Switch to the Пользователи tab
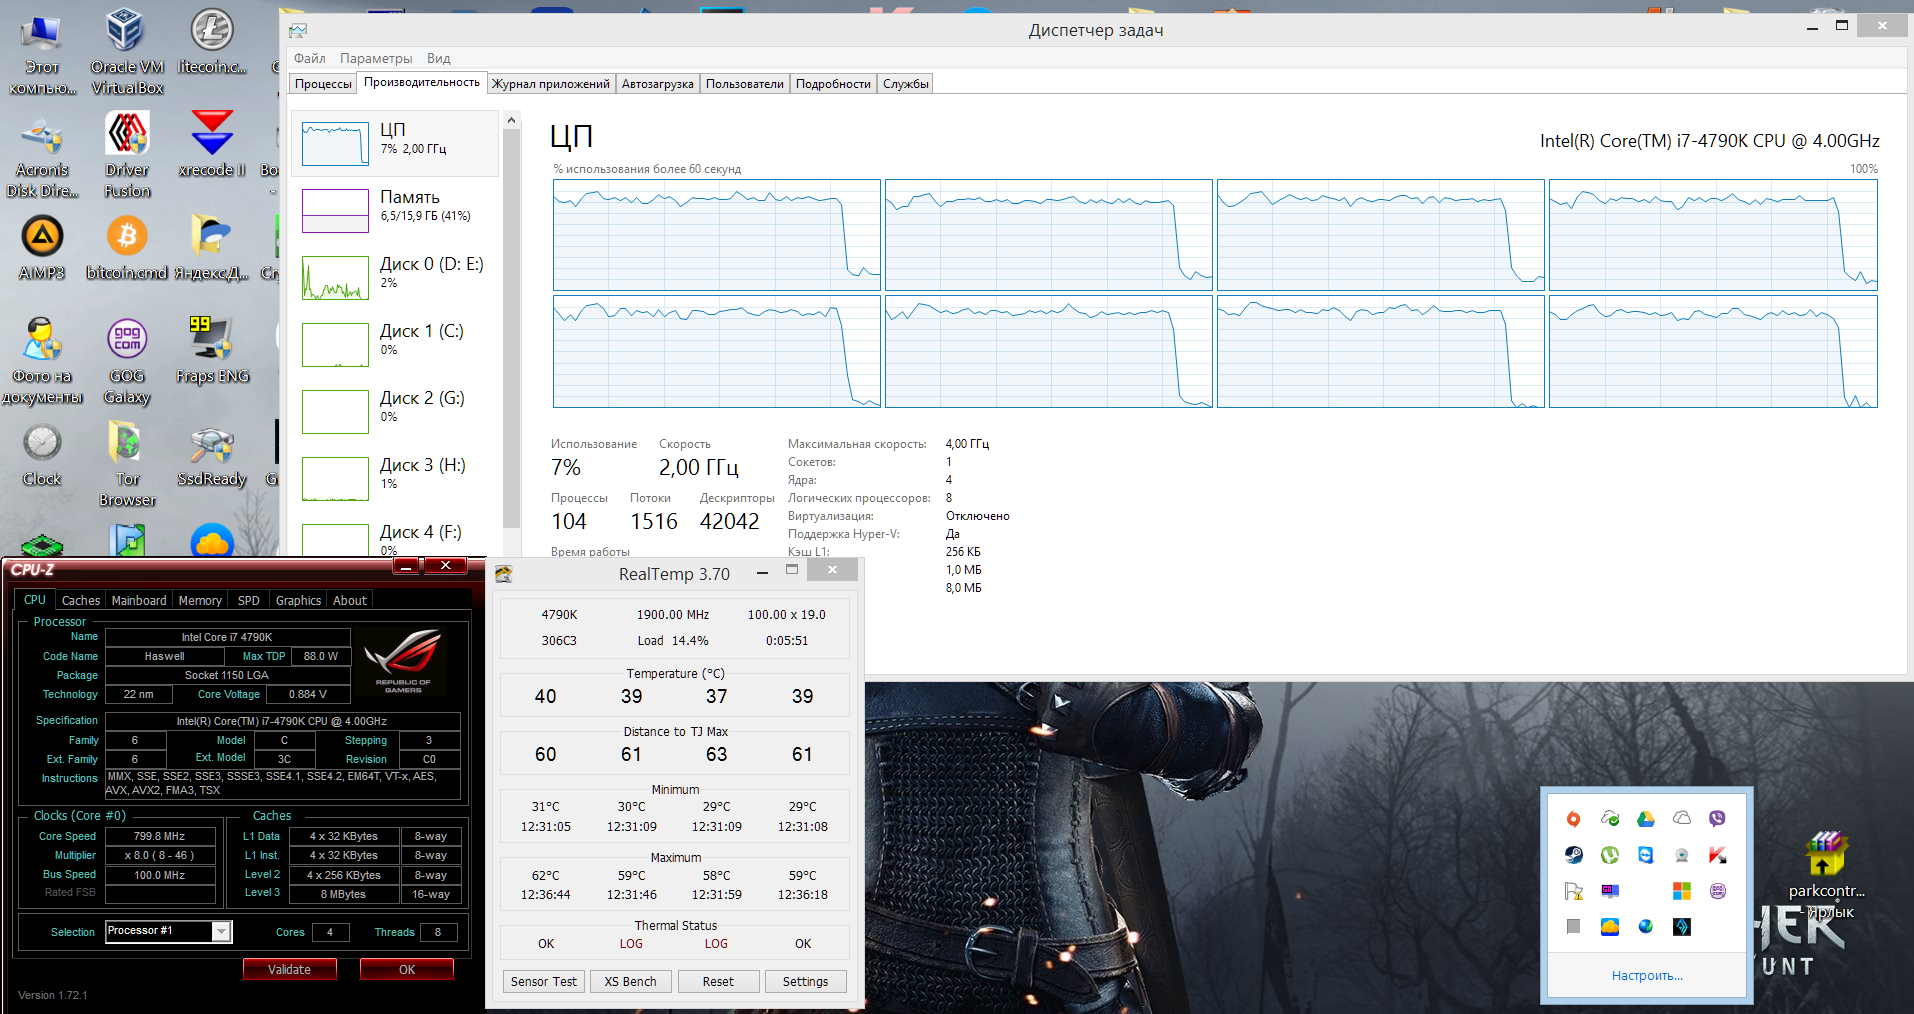The height and width of the screenshot is (1014, 1914). tap(744, 84)
